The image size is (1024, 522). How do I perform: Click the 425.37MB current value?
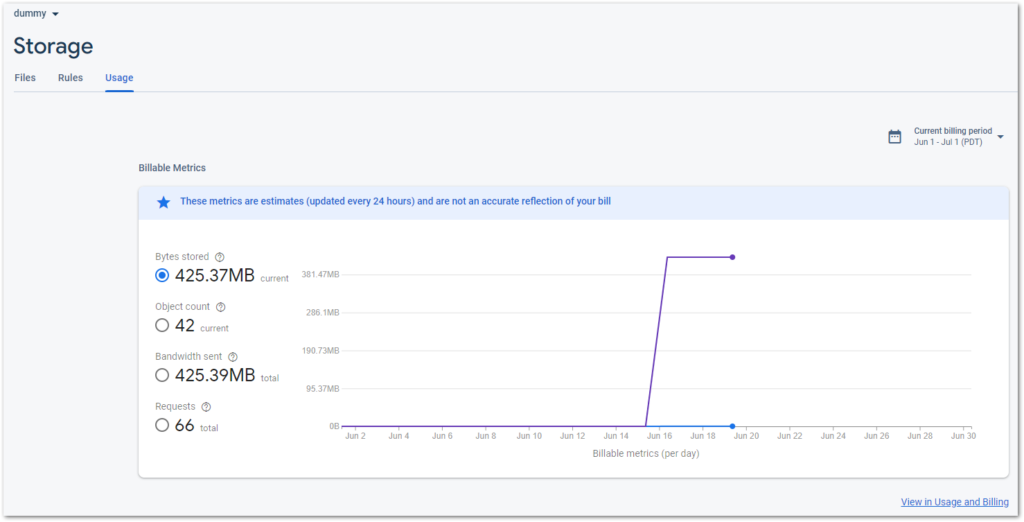click(x=215, y=276)
